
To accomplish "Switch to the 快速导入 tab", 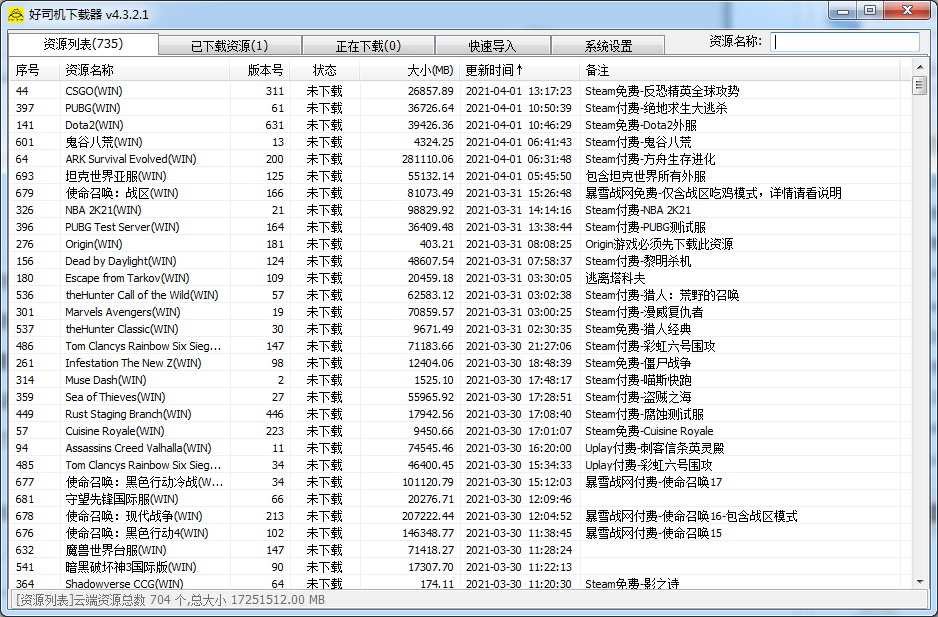I will [x=492, y=45].
